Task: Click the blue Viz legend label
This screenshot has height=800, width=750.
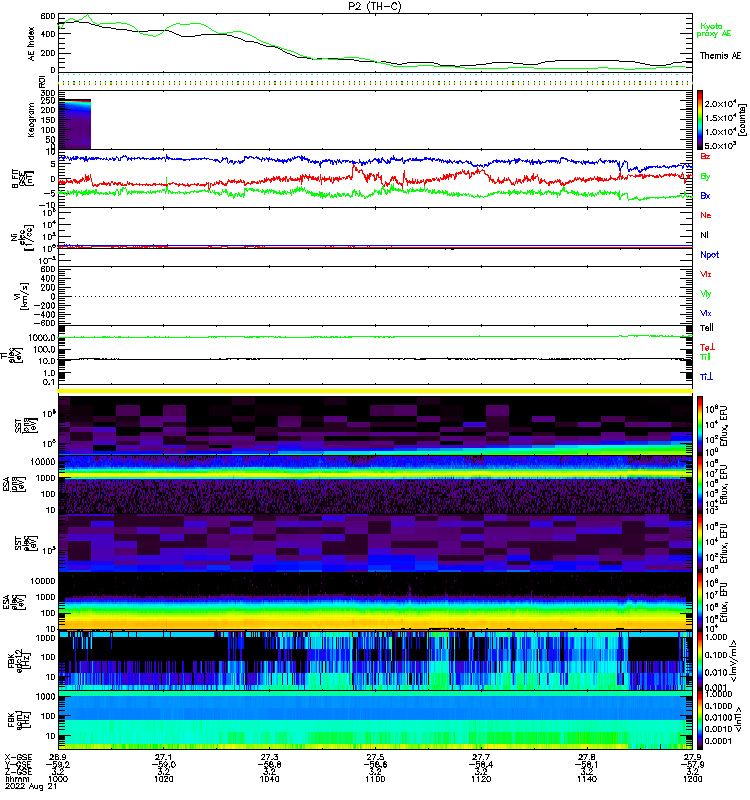Action: click(705, 313)
